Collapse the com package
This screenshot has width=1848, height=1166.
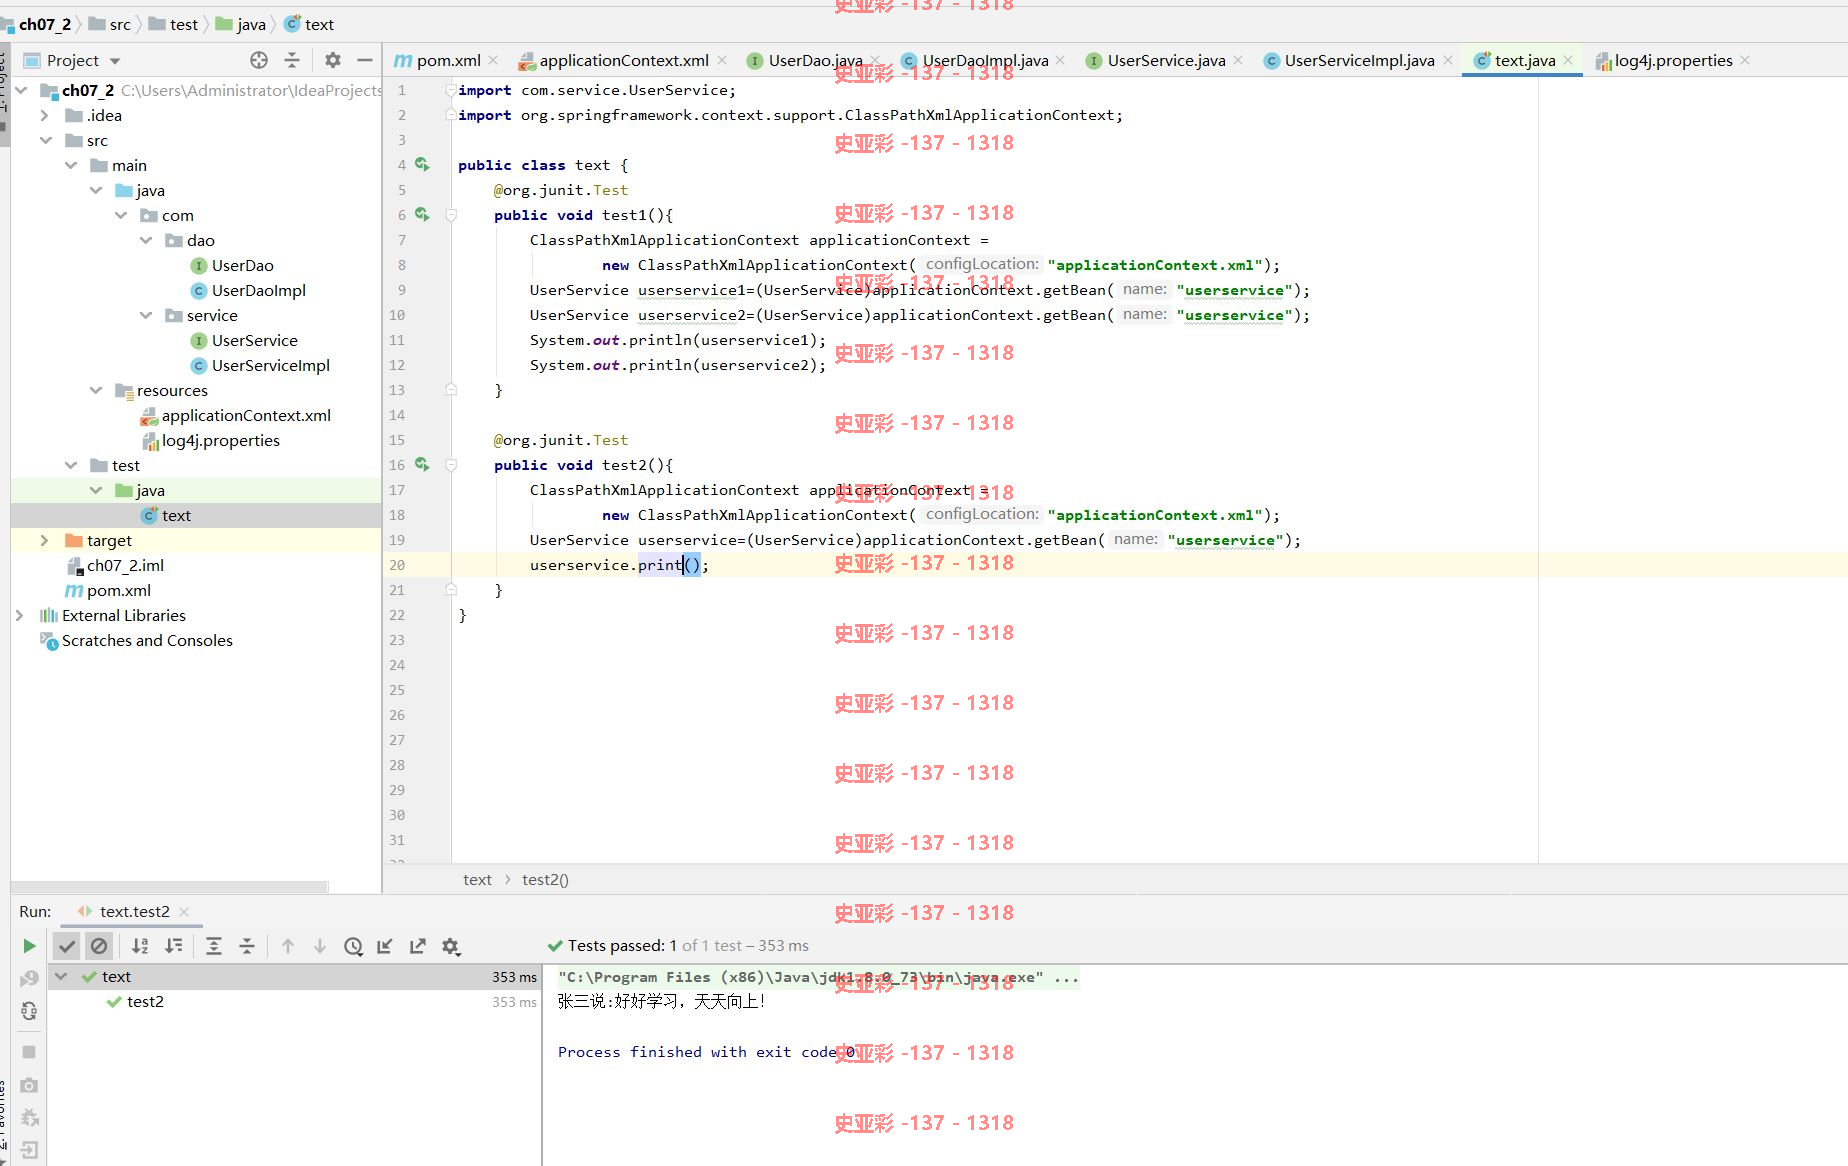pos(120,215)
